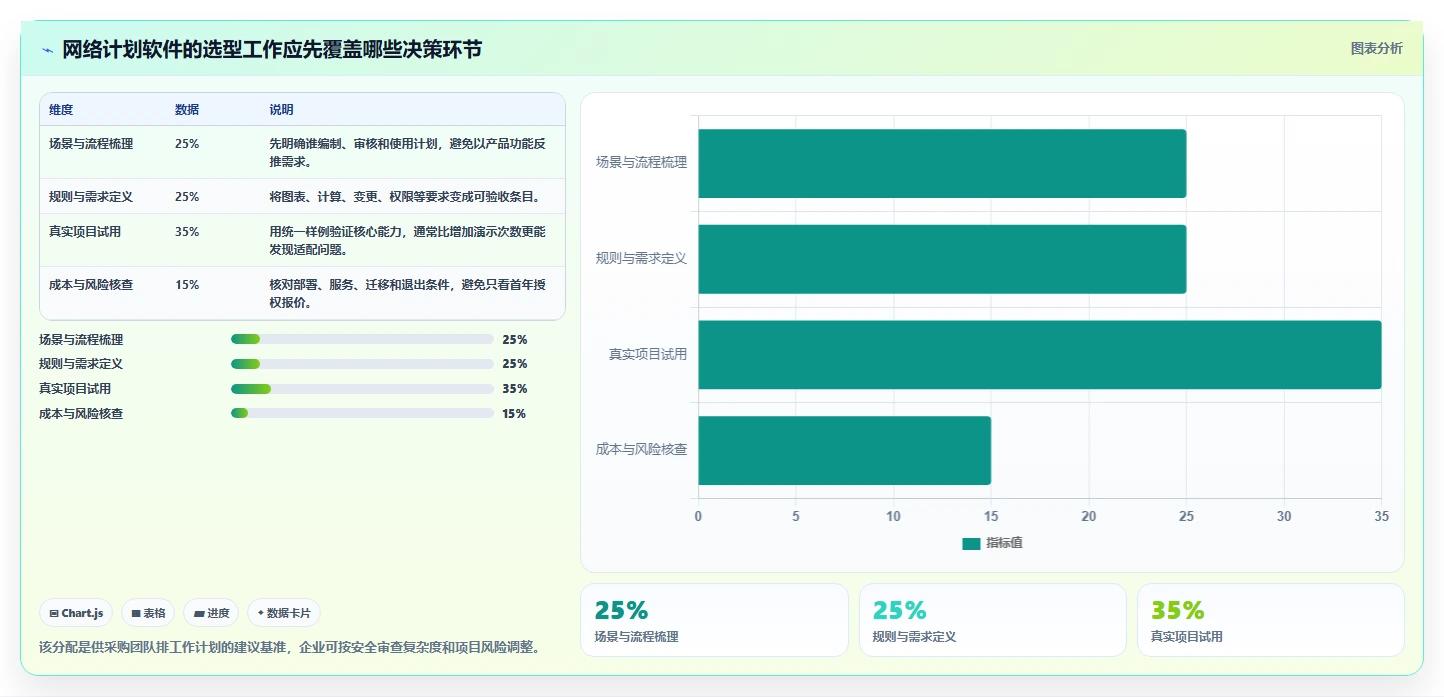Click the description starting 先明确谁编制

pos(408,153)
